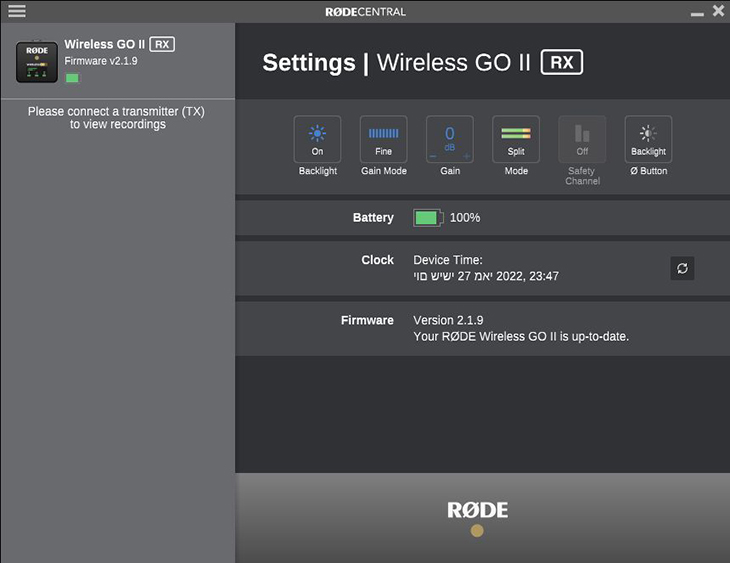
Task: Switch the Gain Mode Fine tile
Action: pyautogui.click(x=383, y=139)
